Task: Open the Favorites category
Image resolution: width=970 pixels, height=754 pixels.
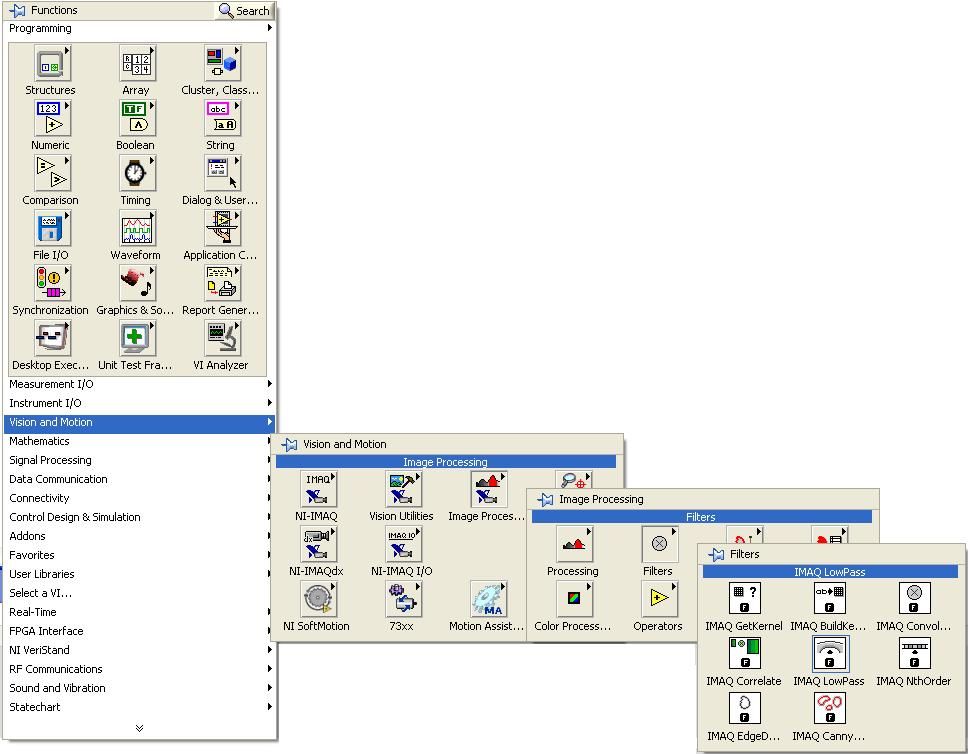Action: pyautogui.click(x=139, y=555)
